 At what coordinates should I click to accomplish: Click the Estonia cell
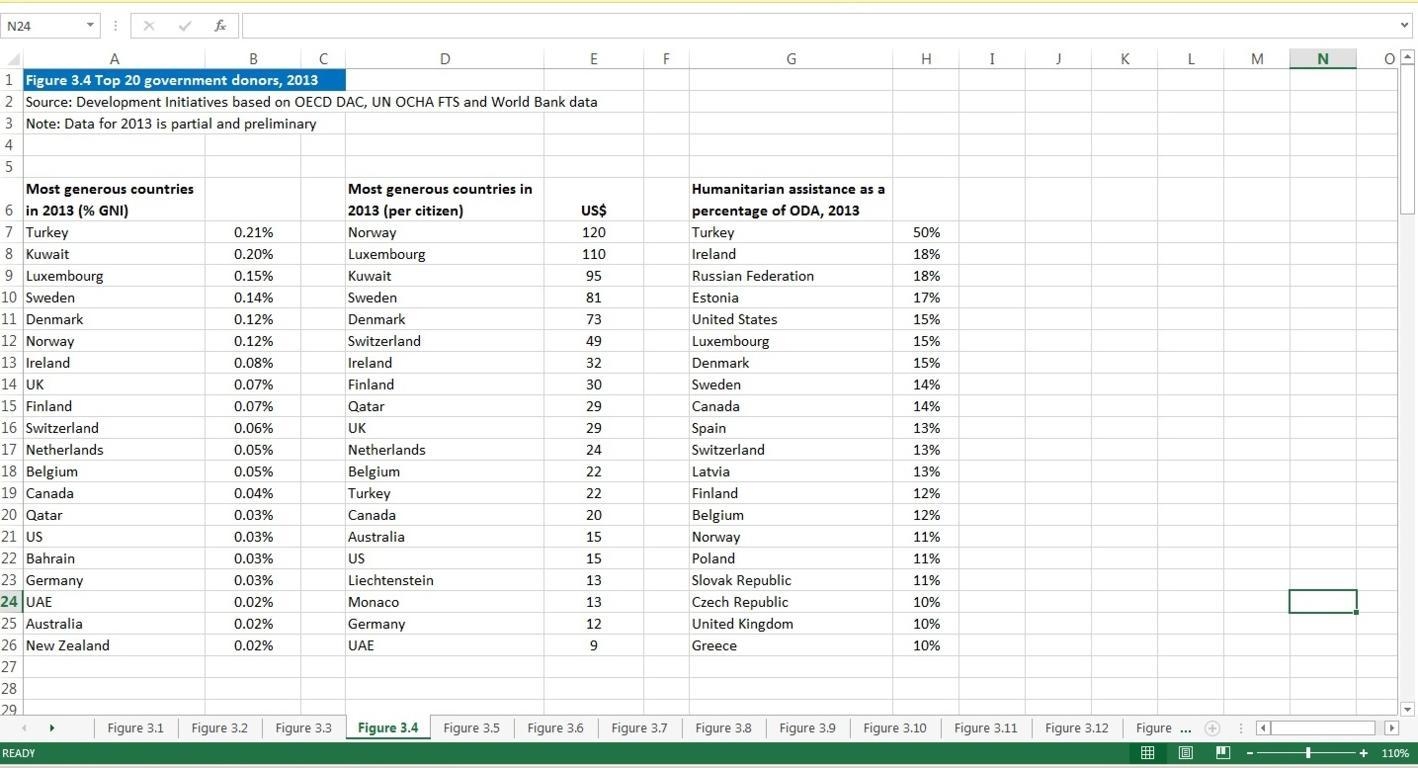(x=791, y=298)
